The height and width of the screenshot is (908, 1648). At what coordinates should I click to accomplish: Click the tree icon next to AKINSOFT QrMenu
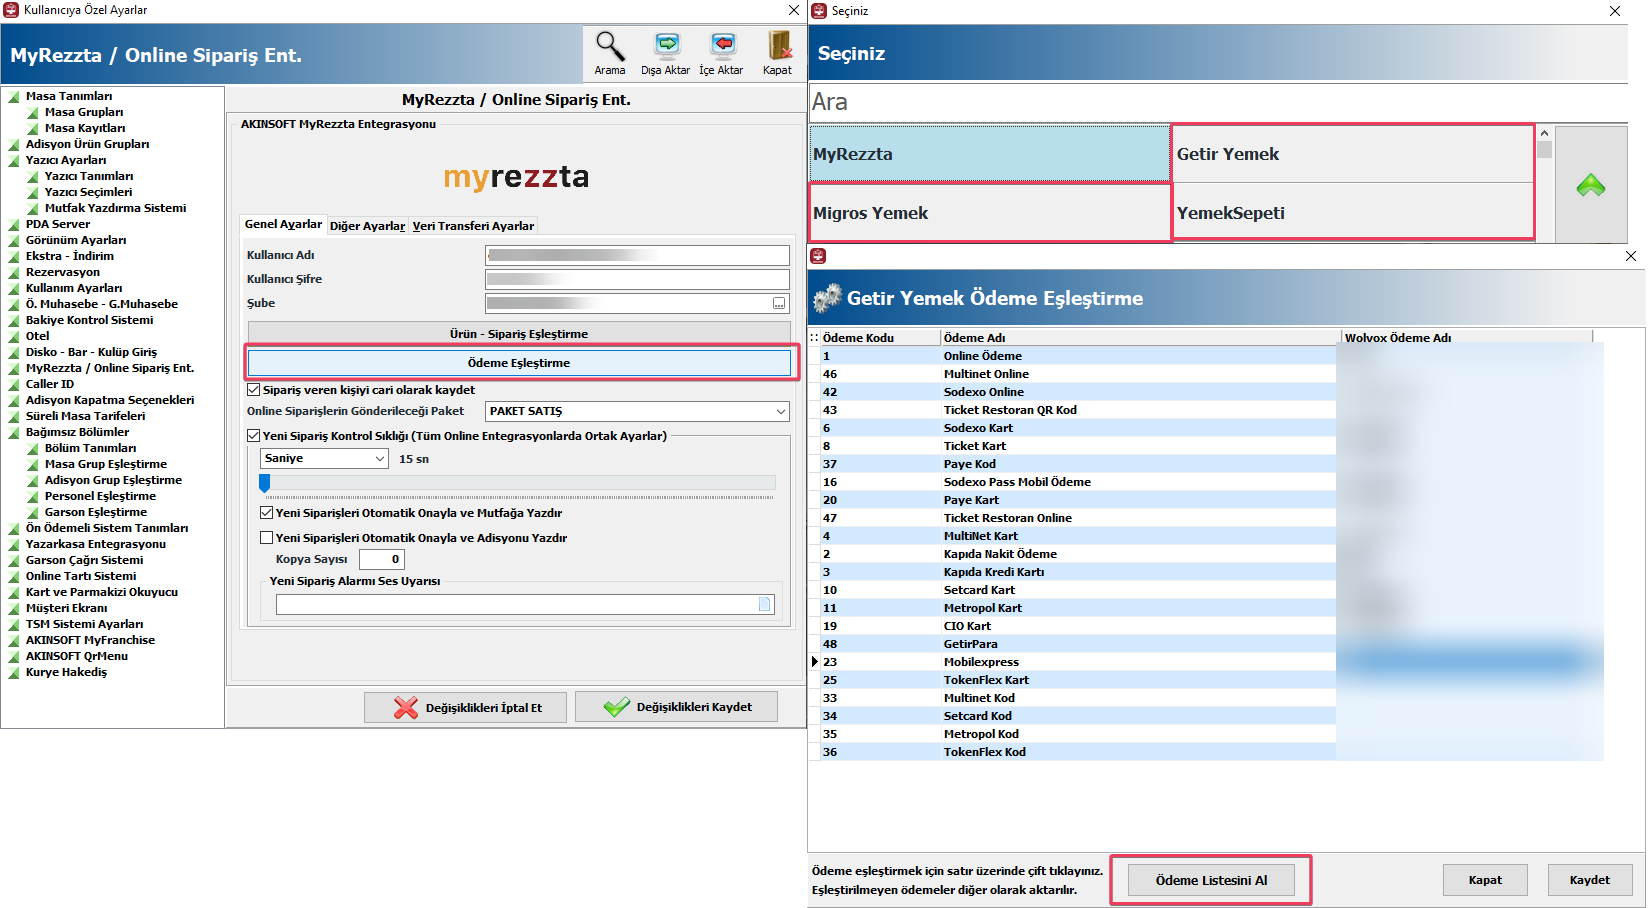pyautogui.click(x=14, y=657)
